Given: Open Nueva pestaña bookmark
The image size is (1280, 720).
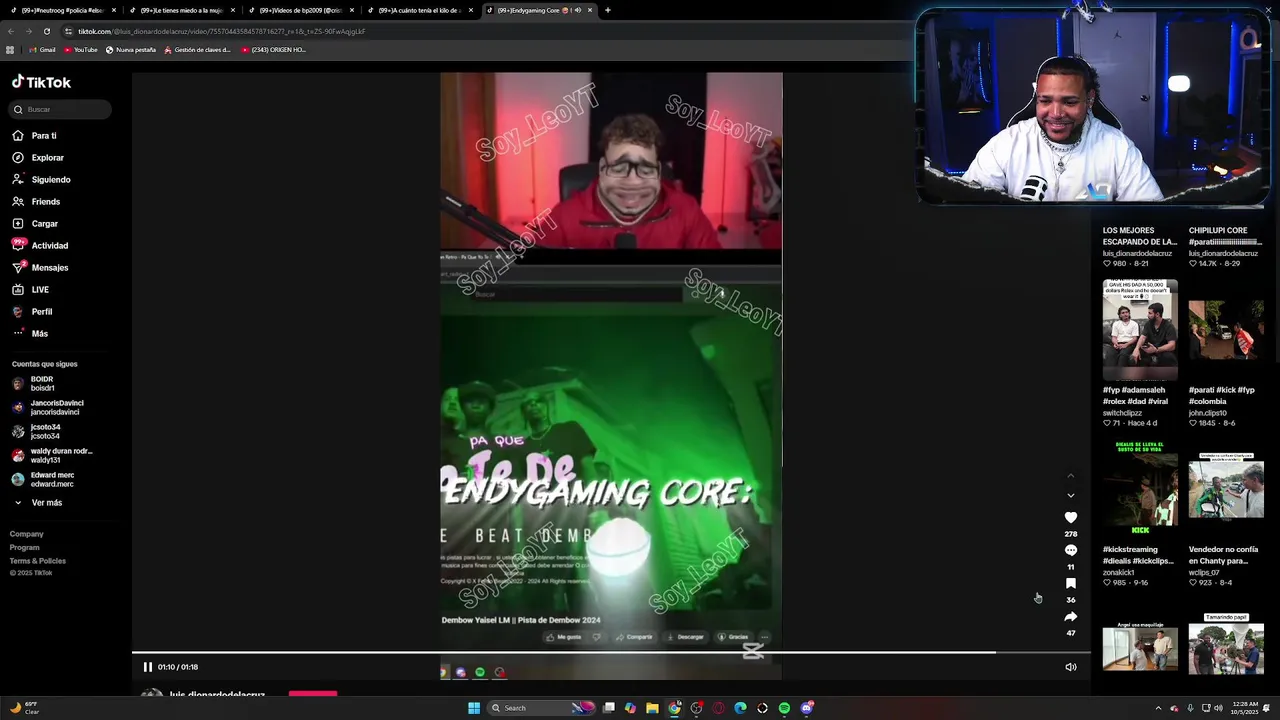Looking at the screenshot, I should coord(131,50).
